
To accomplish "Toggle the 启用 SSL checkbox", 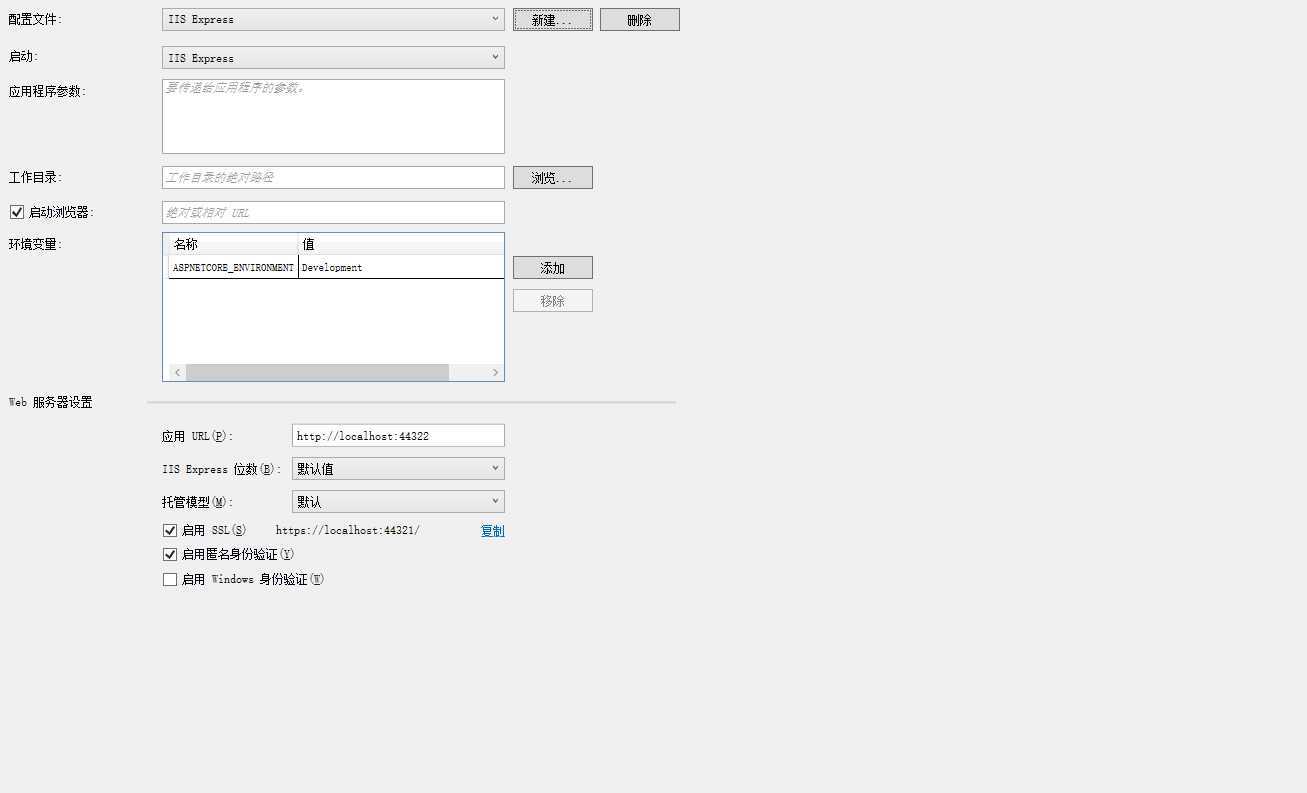I will (x=170, y=531).
